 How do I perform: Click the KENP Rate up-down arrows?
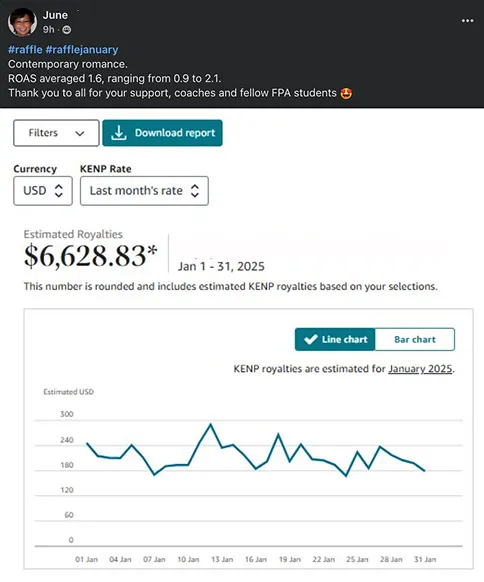[195, 191]
